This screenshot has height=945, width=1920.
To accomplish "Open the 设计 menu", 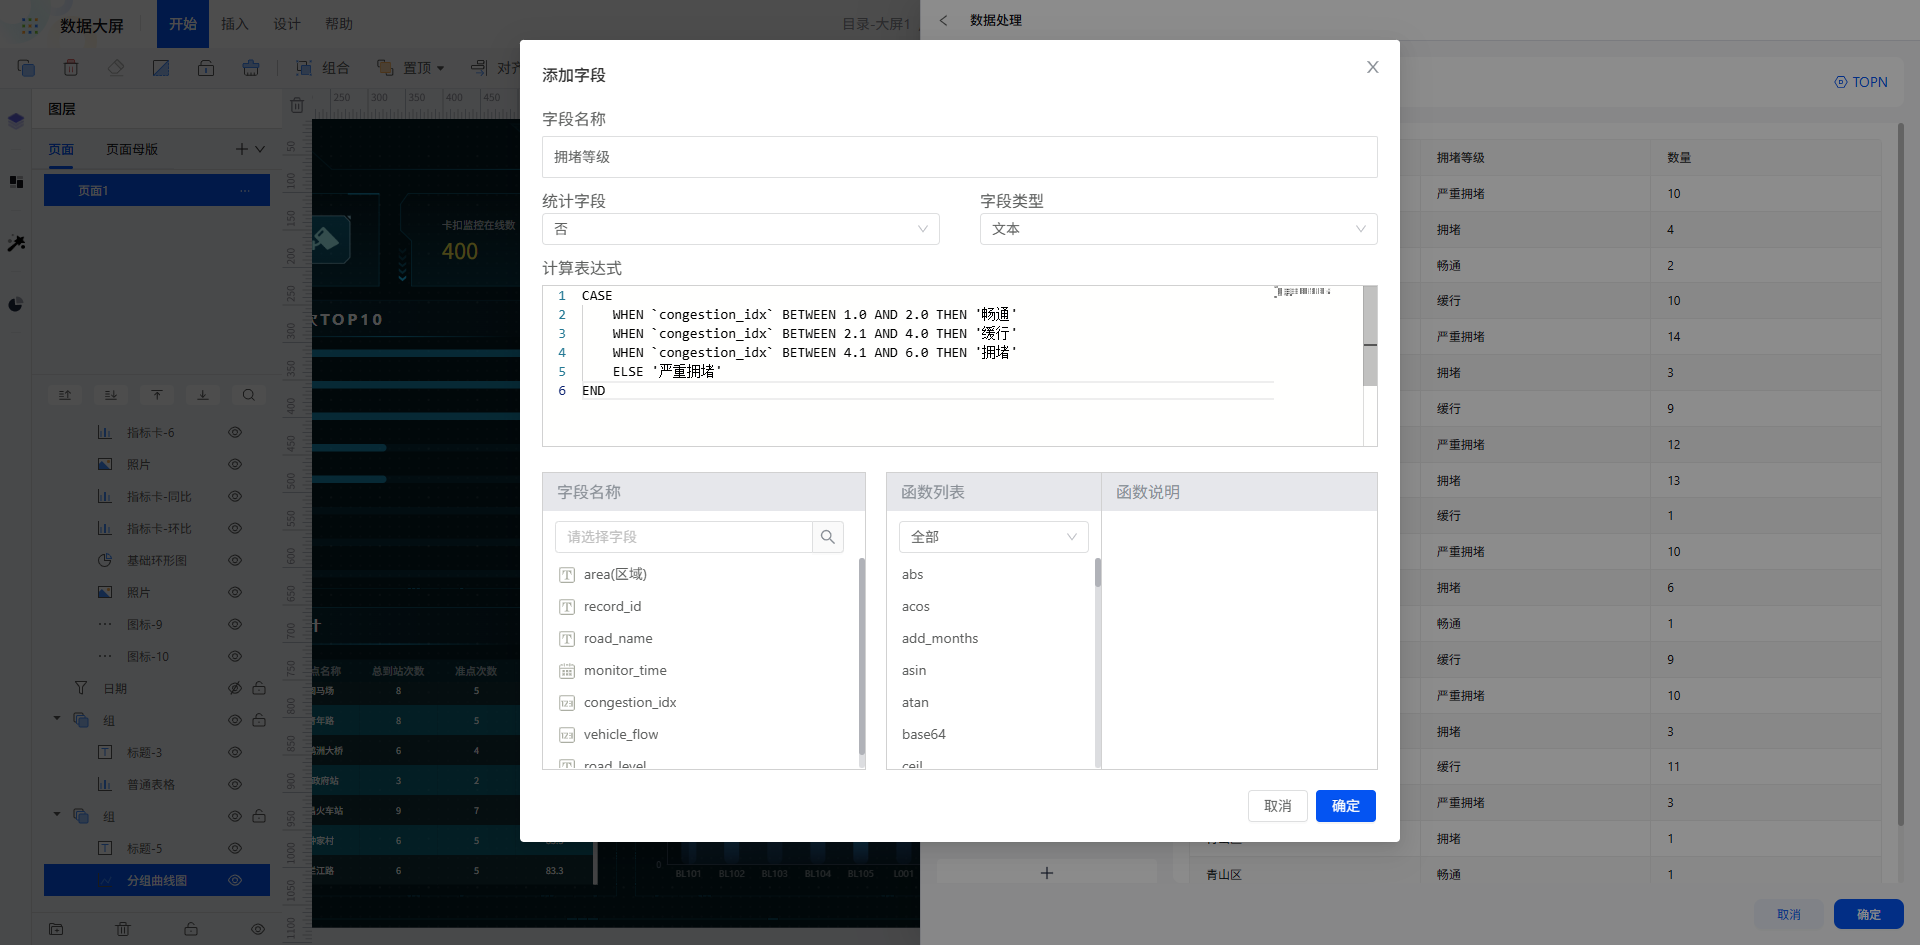I will pyautogui.click(x=287, y=24).
